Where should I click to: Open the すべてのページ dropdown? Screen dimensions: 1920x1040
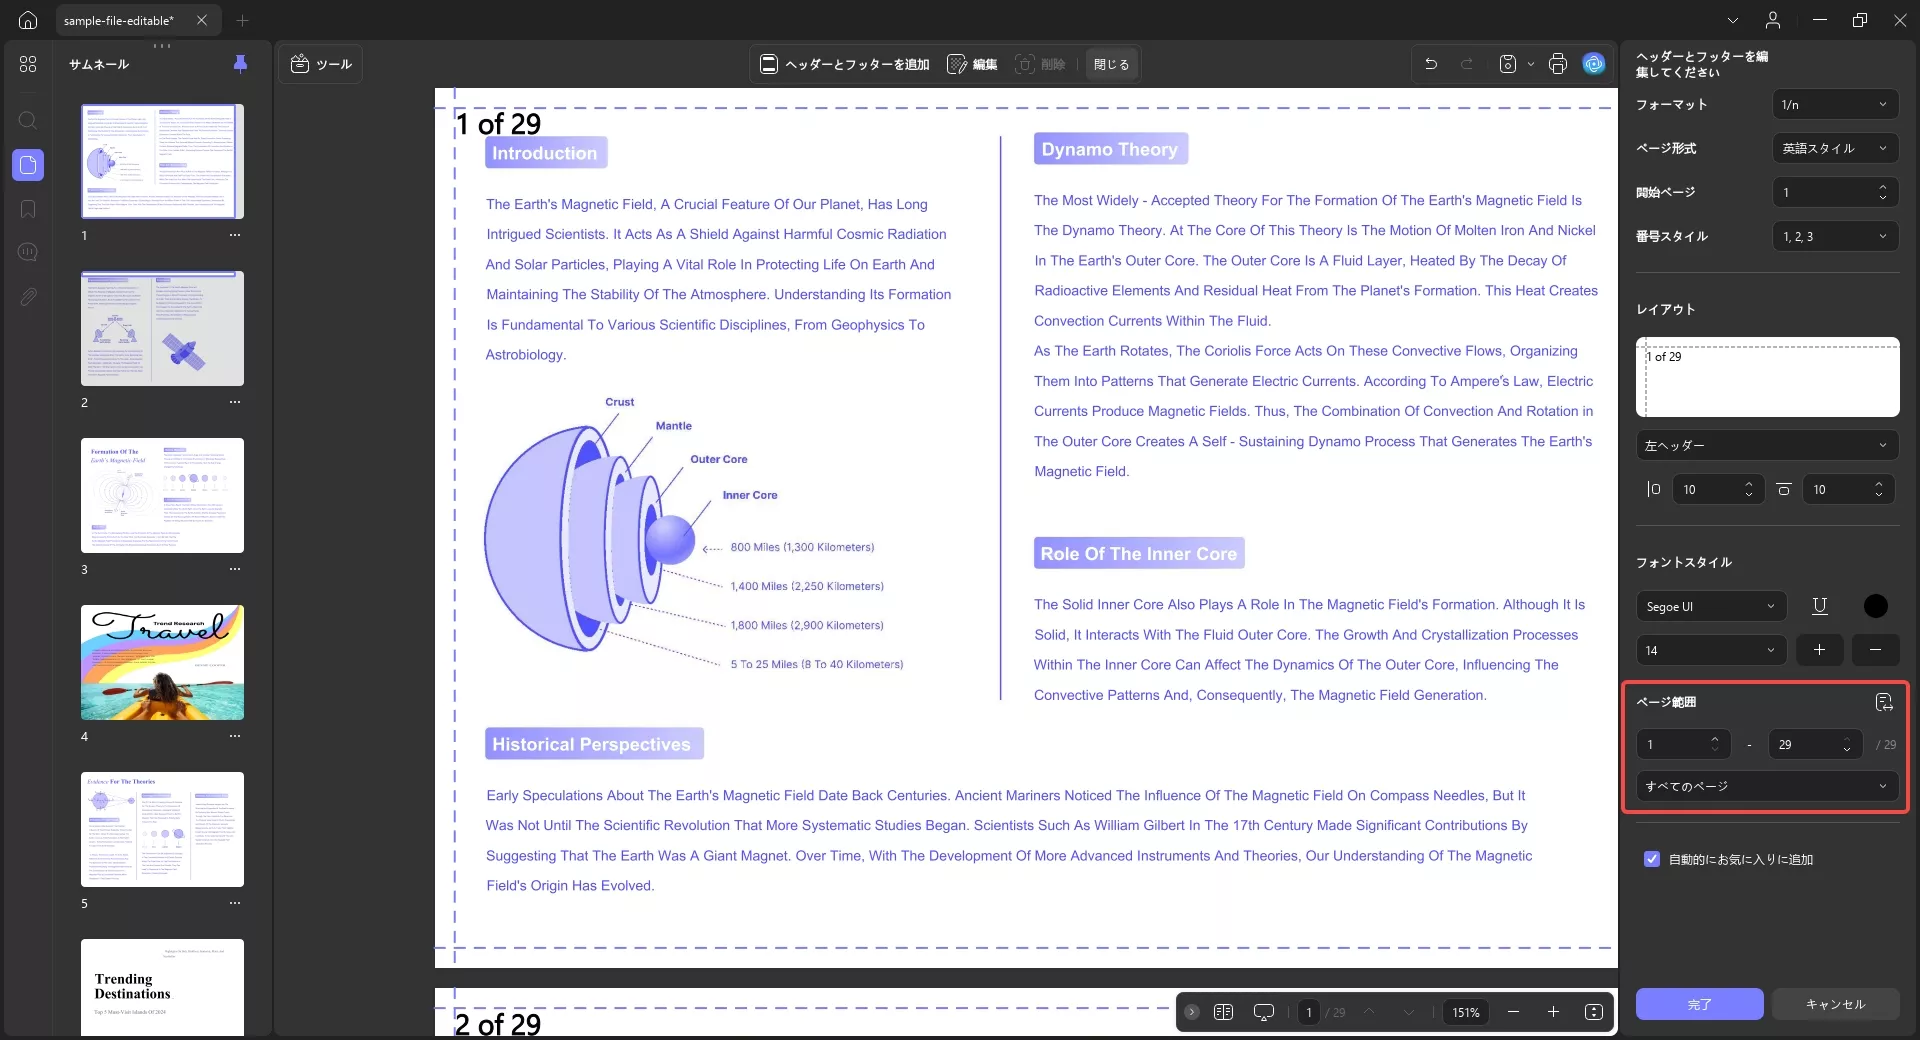tap(1767, 786)
